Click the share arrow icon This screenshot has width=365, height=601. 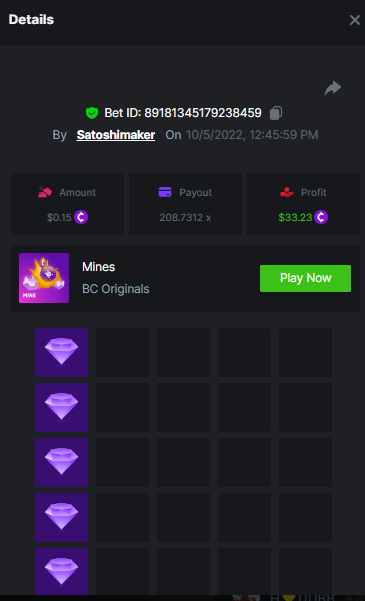pyautogui.click(x=332, y=88)
